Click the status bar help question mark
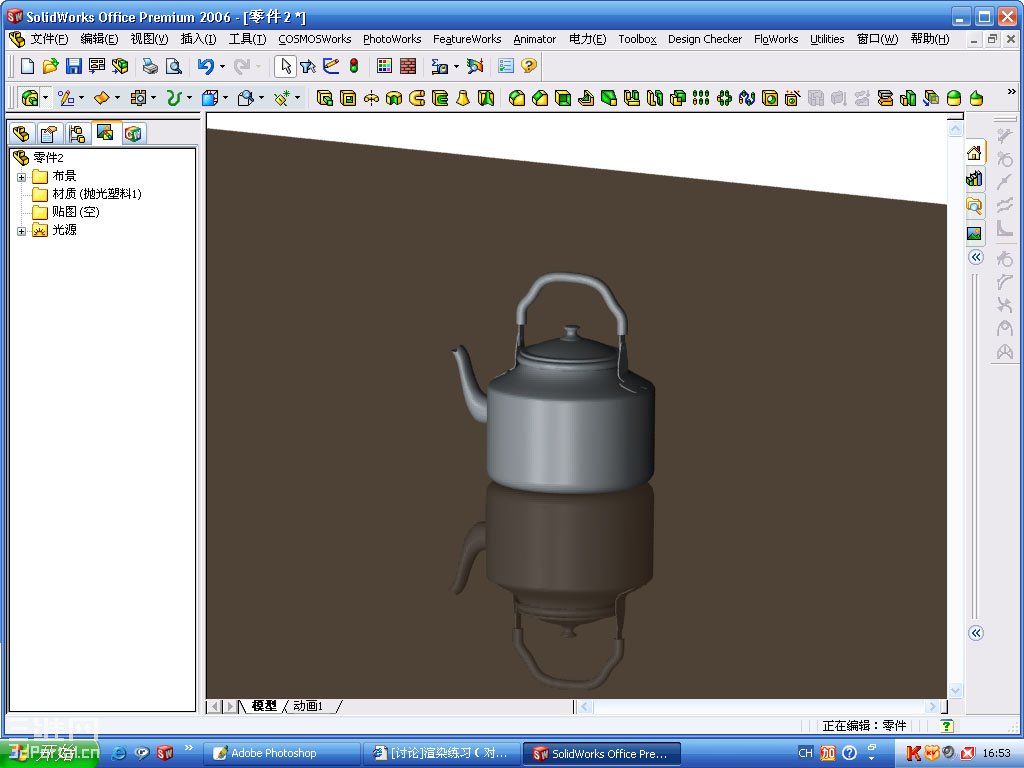1024x768 pixels. click(946, 726)
